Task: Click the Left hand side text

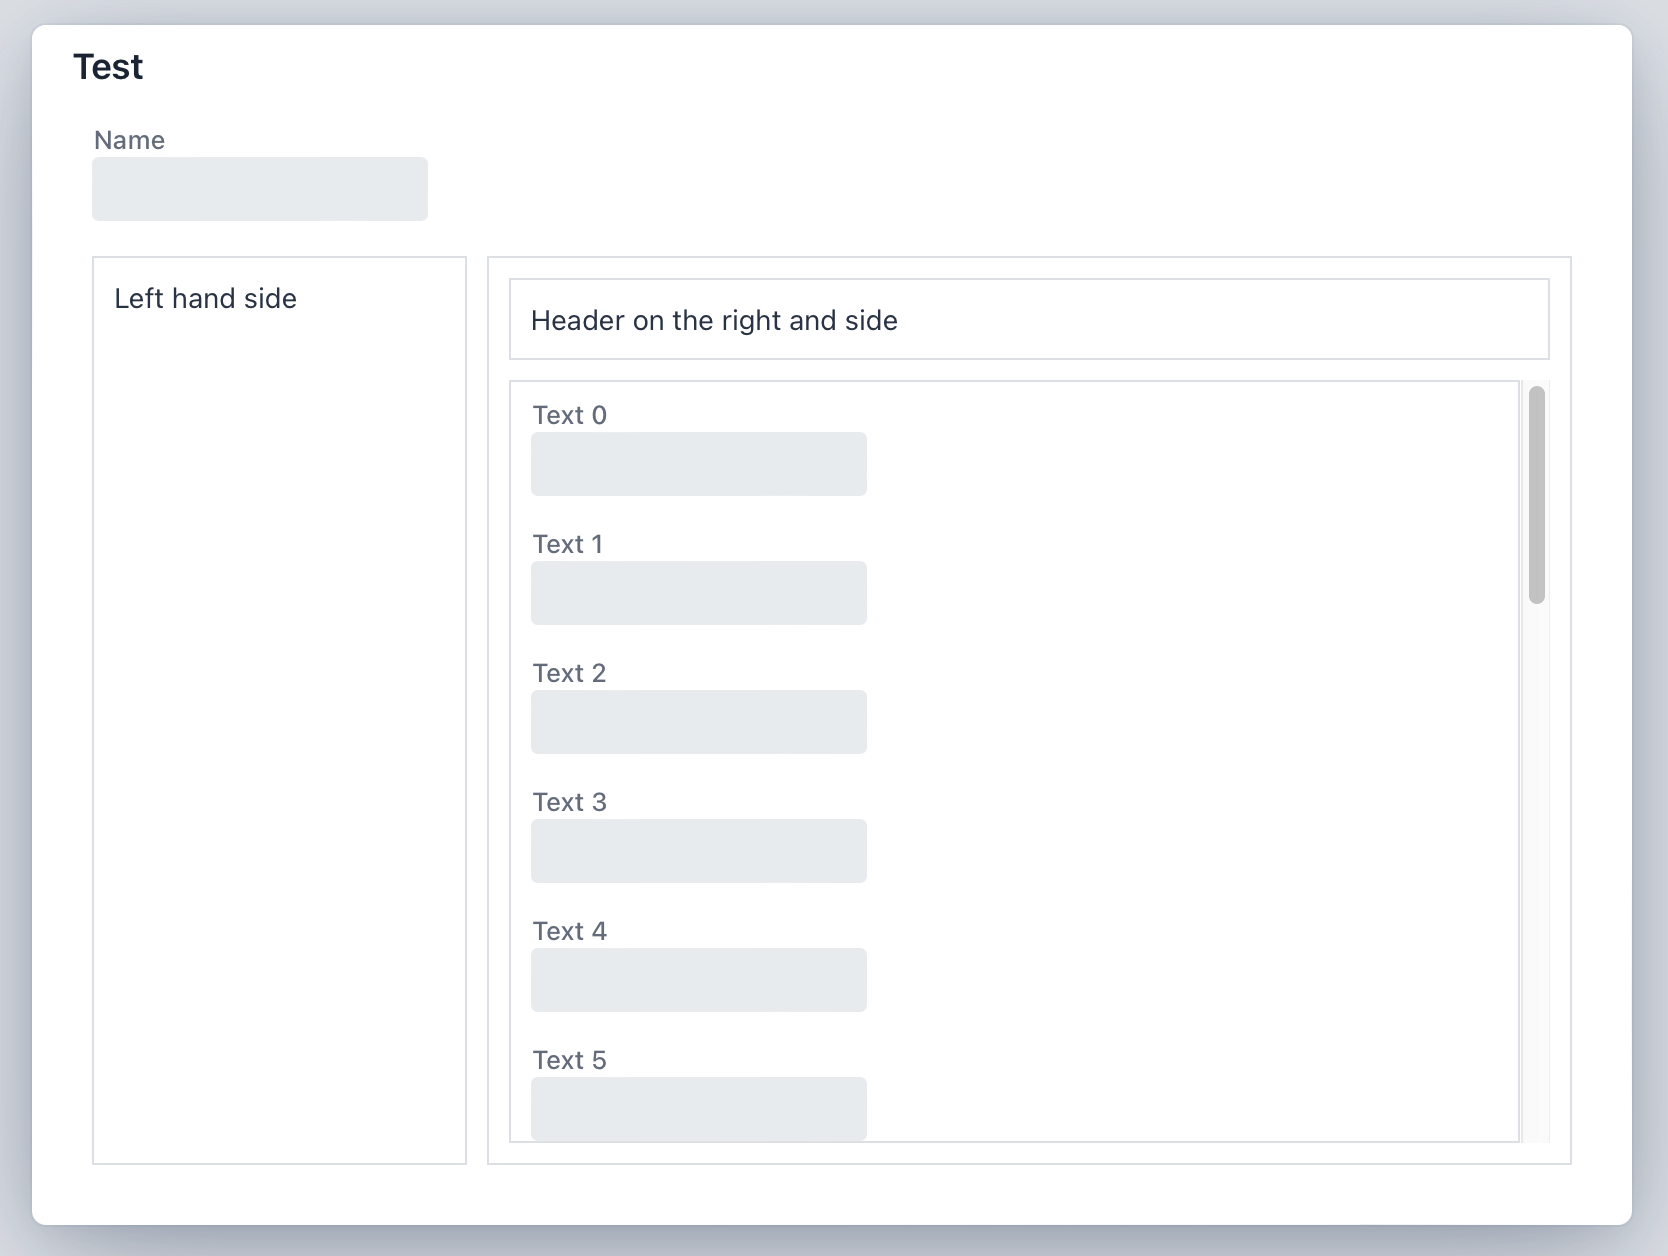Action: (205, 299)
